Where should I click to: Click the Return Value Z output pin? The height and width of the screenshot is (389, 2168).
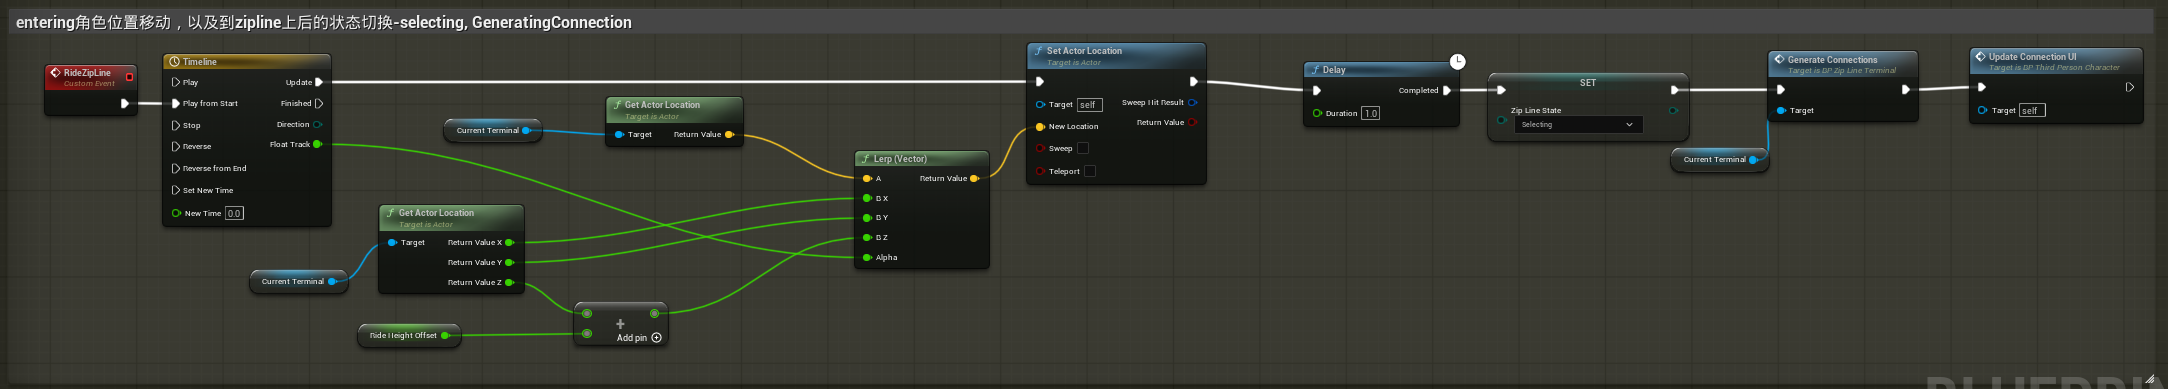point(509,282)
